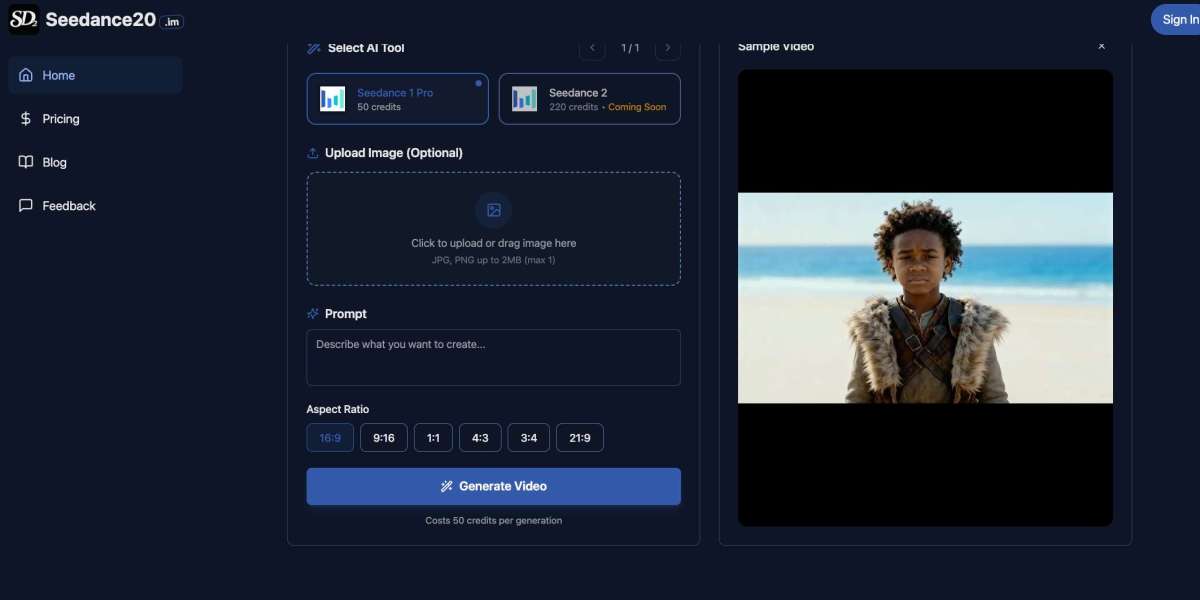This screenshot has height=600, width=1200.
Task: Click the Blog book icon
Action: [26, 162]
